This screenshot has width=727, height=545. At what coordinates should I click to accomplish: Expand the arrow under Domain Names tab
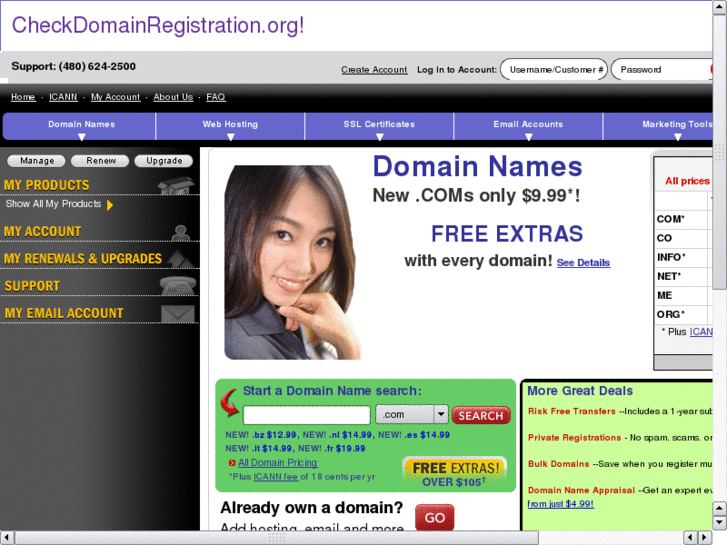pos(82,137)
